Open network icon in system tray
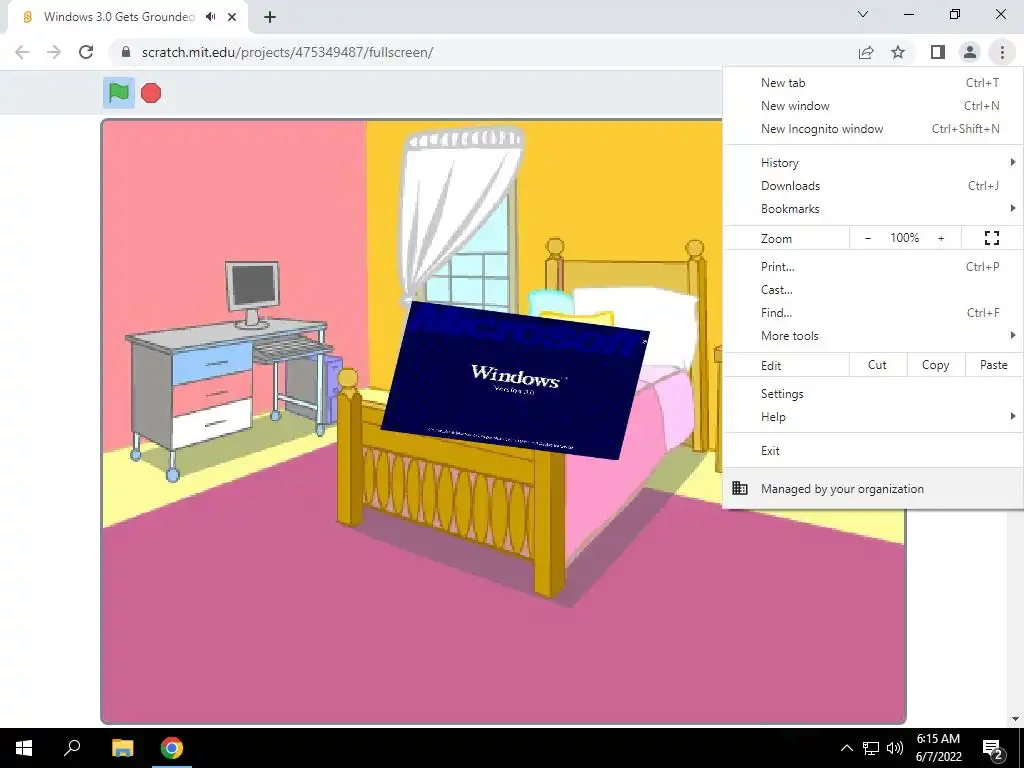The height and width of the screenshot is (768, 1024). (871, 748)
